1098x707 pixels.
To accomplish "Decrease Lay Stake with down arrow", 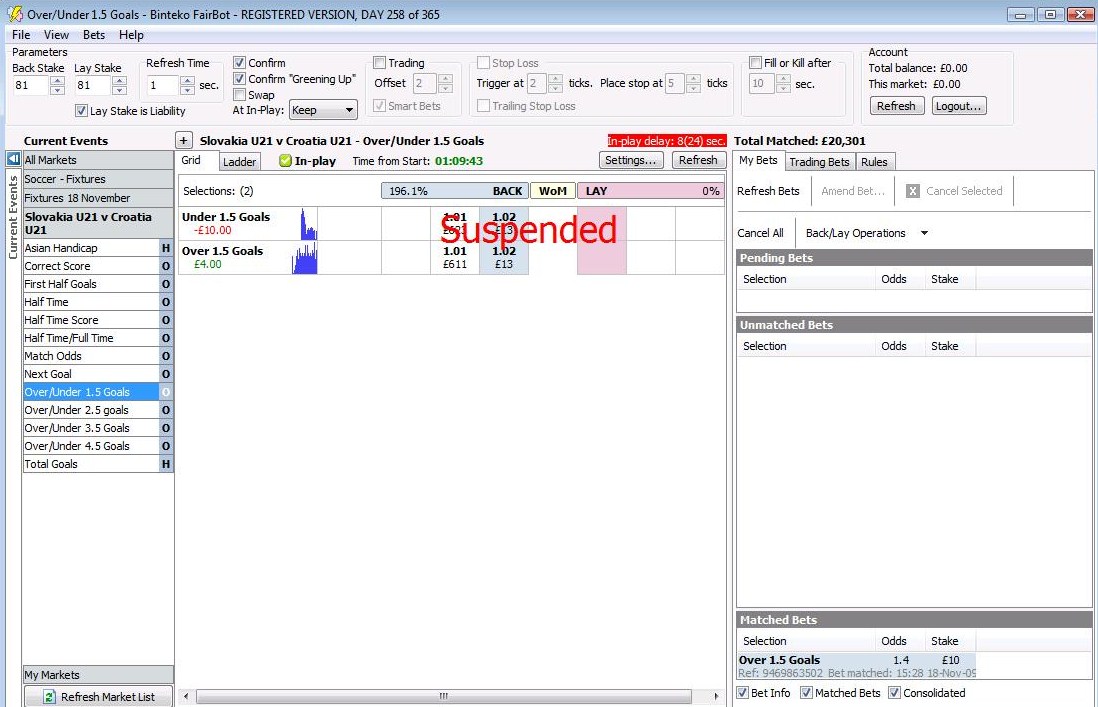I will pos(120,90).
